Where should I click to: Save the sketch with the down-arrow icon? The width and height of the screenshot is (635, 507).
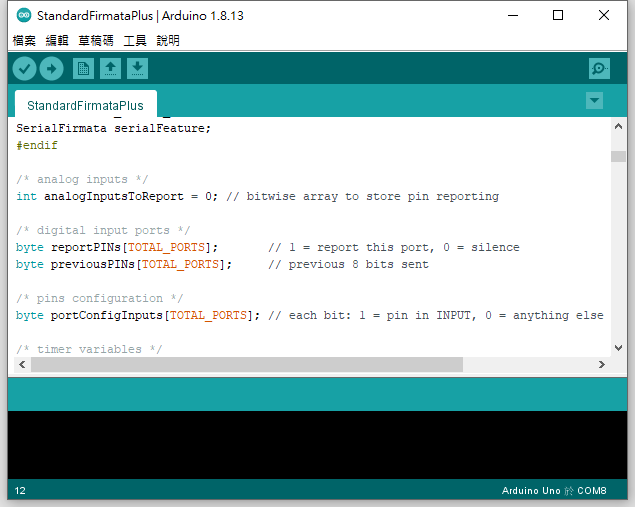click(137, 68)
